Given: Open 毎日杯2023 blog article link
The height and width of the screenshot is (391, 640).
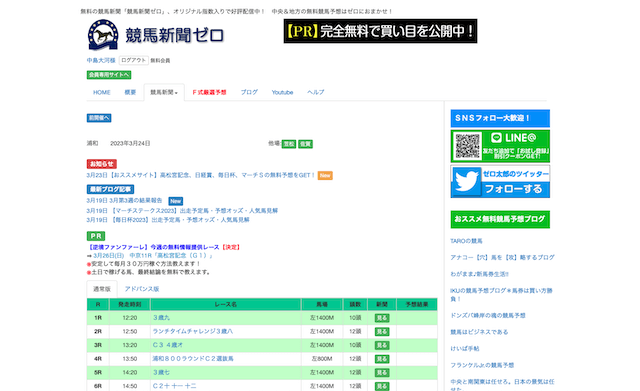Looking at the screenshot, I should [168, 220].
